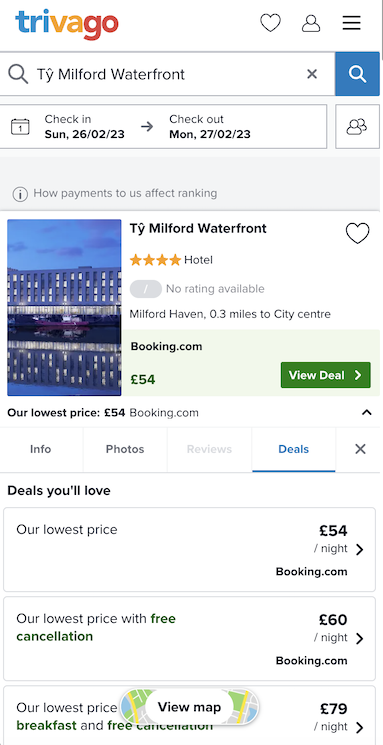Screen dimensions: 383x745
Task: Clear the search field with X icon
Action: click(312, 74)
